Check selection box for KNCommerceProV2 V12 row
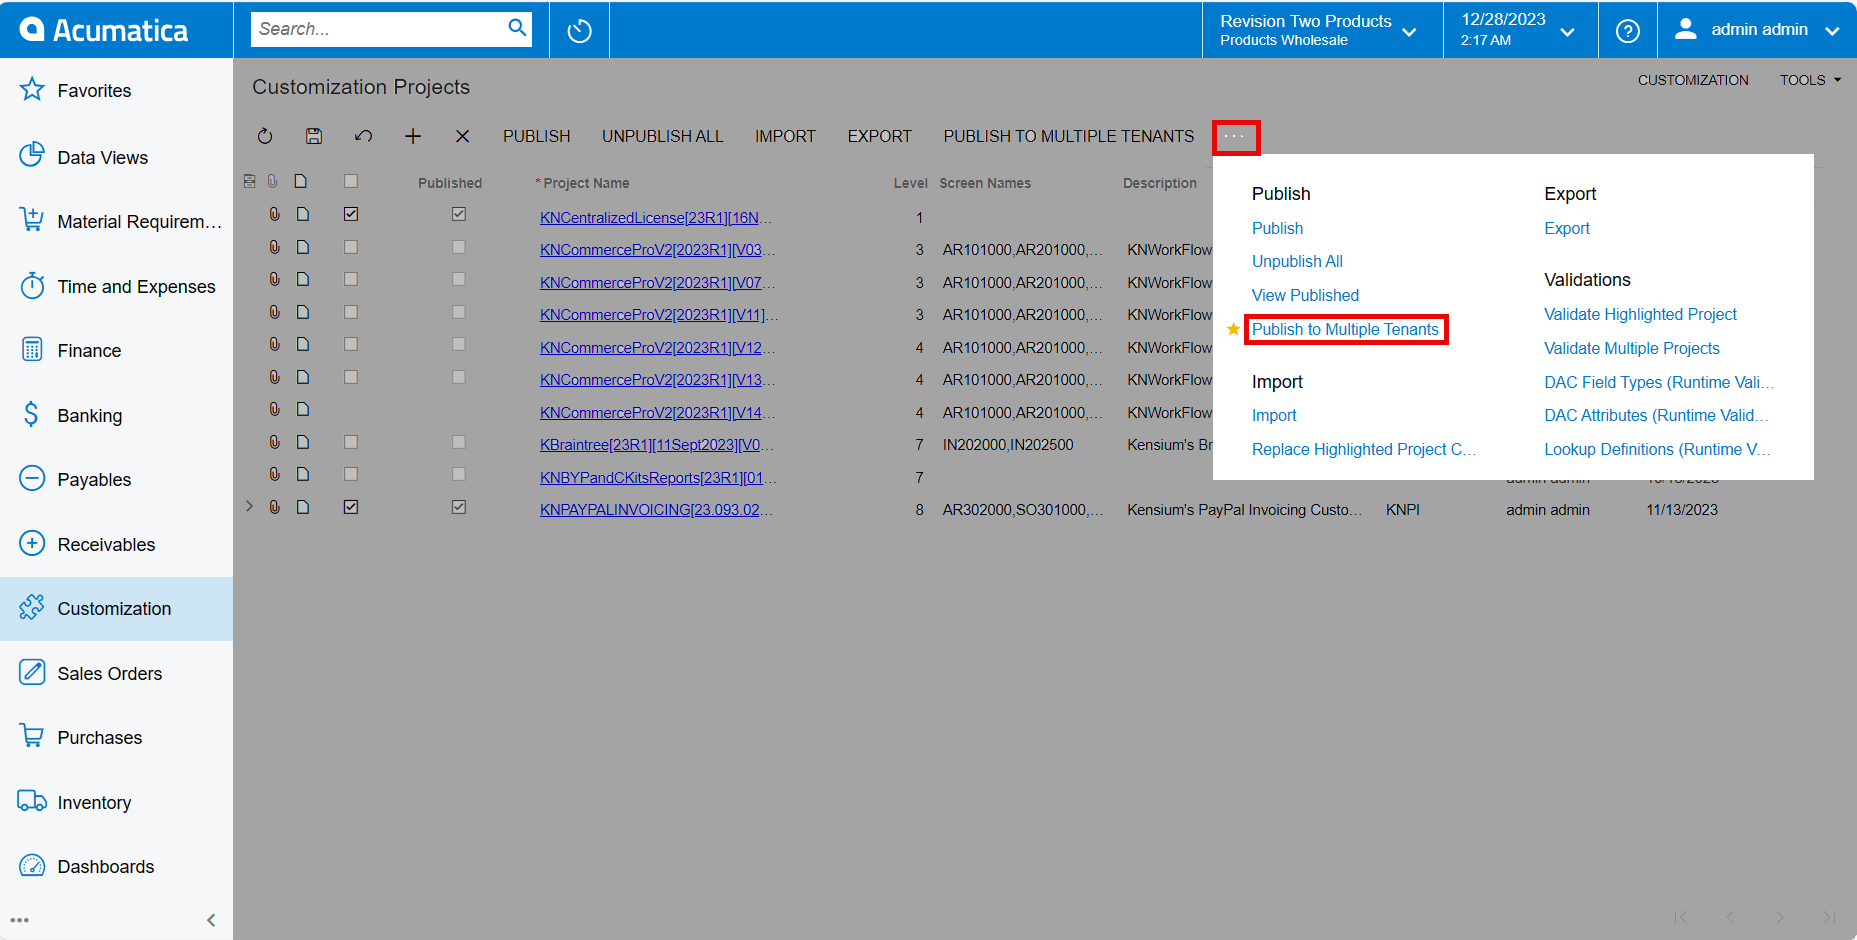This screenshot has width=1857, height=940. coord(351,344)
